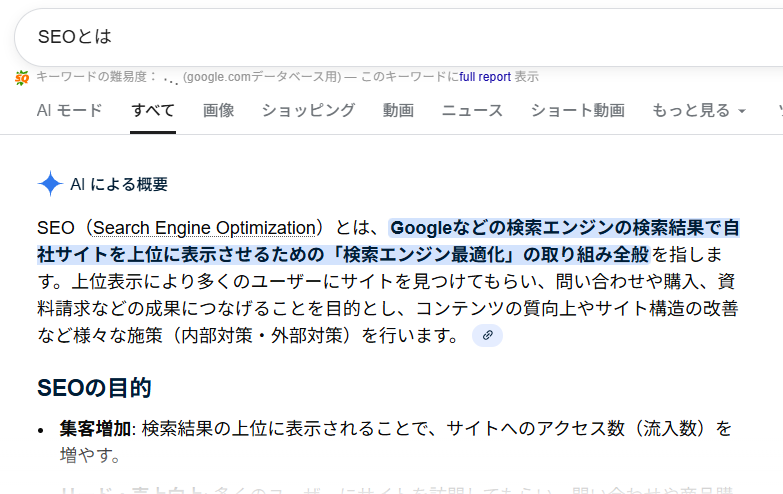Select the すべて tab
This screenshot has width=783, height=494.
(153, 110)
